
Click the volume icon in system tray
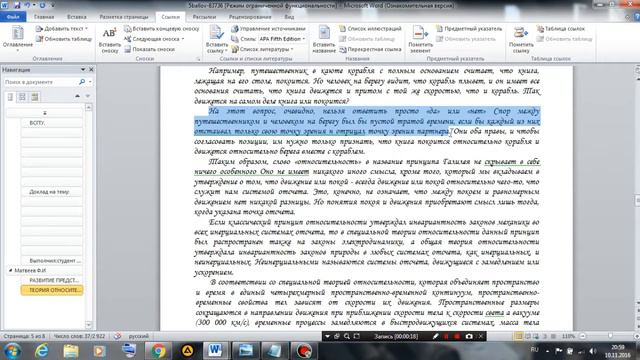pos(593,351)
